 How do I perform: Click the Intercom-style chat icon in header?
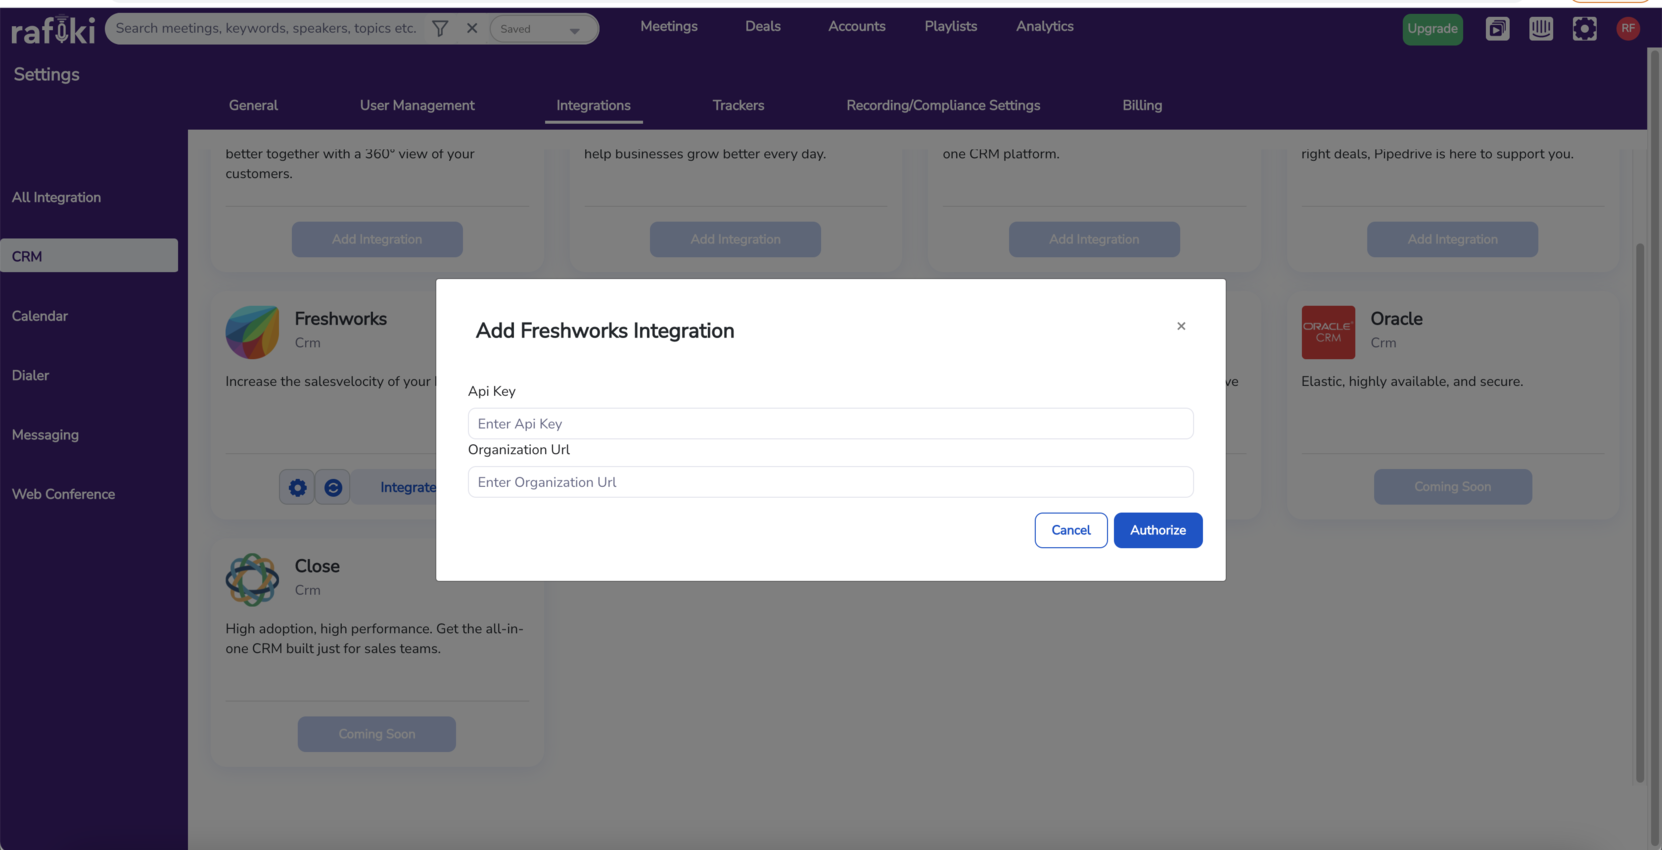[1541, 29]
